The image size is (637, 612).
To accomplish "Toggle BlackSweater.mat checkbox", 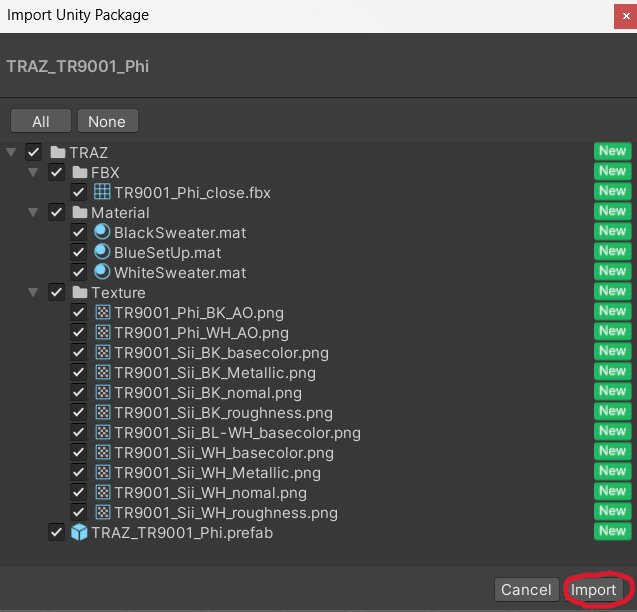I will pyautogui.click(x=78, y=232).
